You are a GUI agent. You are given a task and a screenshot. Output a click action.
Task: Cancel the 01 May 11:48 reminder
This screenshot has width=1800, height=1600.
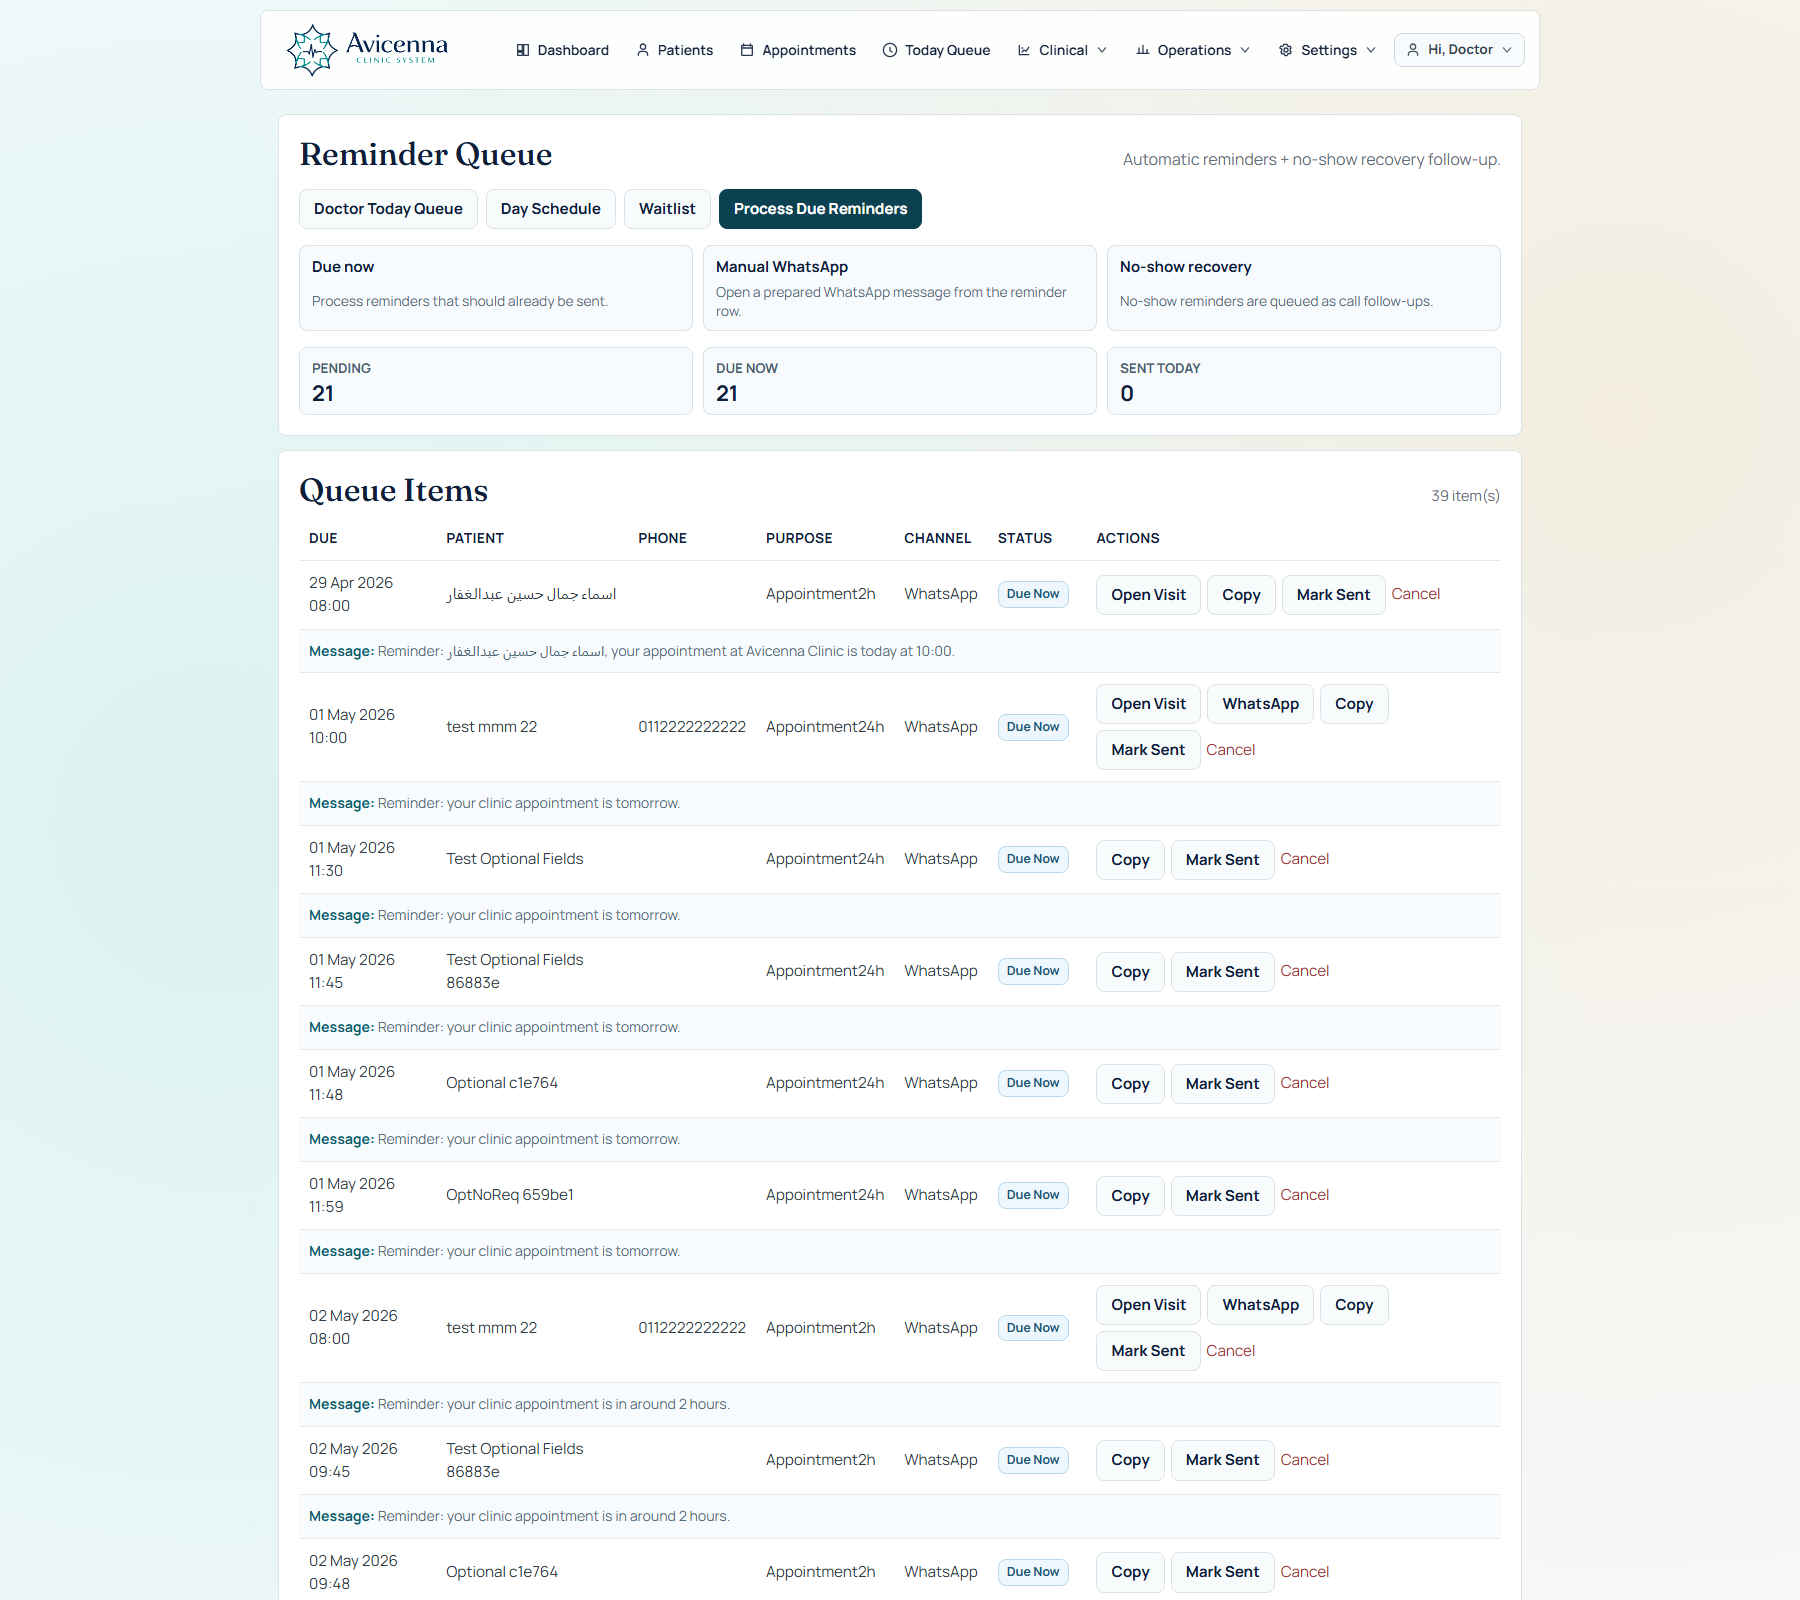(1305, 1083)
